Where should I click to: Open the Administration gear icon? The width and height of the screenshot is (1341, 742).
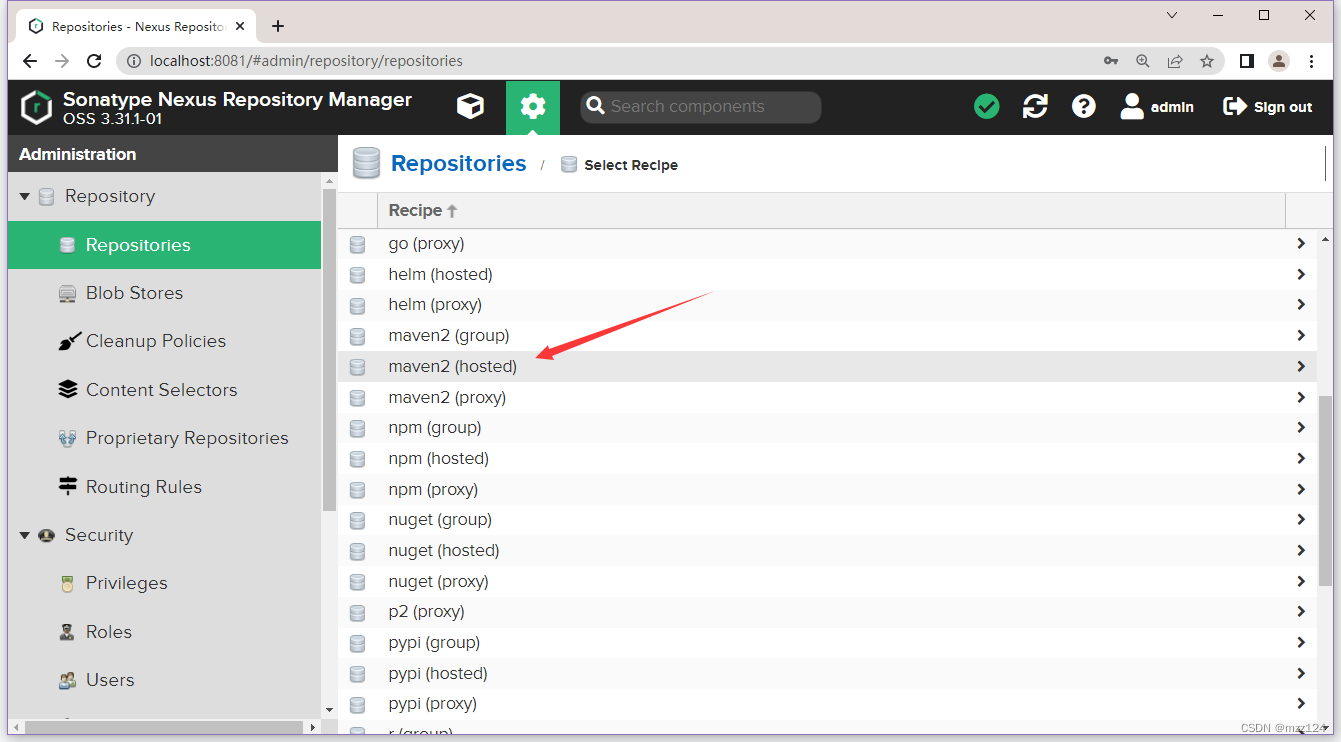pyautogui.click(x=533, y=106)
